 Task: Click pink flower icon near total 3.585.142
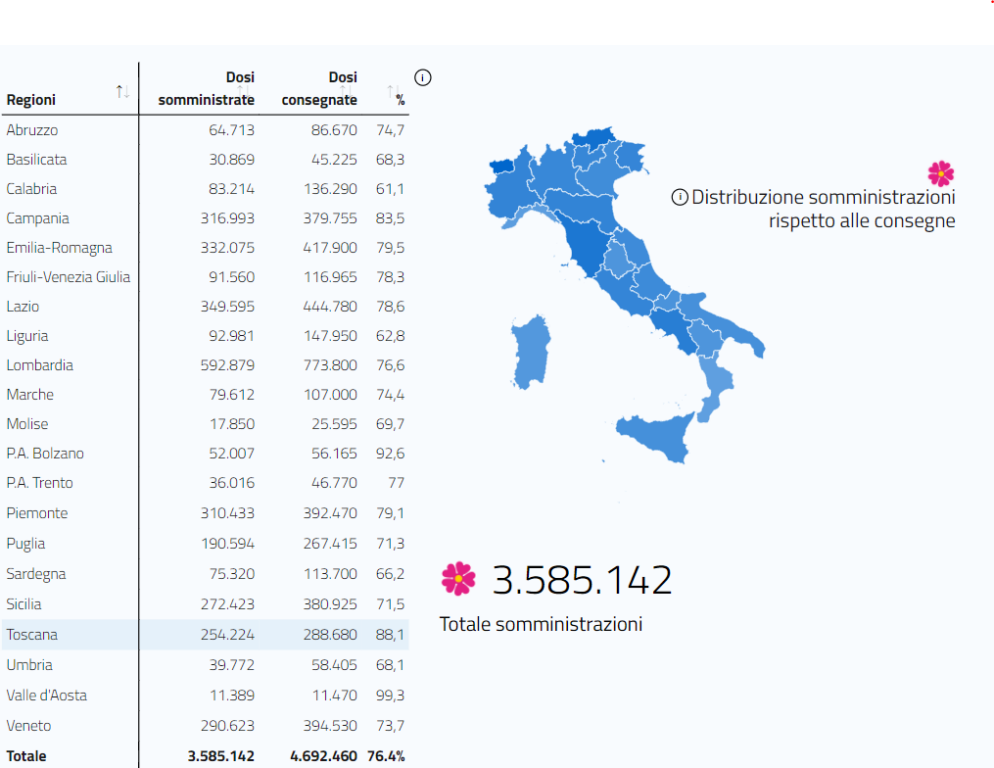[x=458, y=578]
